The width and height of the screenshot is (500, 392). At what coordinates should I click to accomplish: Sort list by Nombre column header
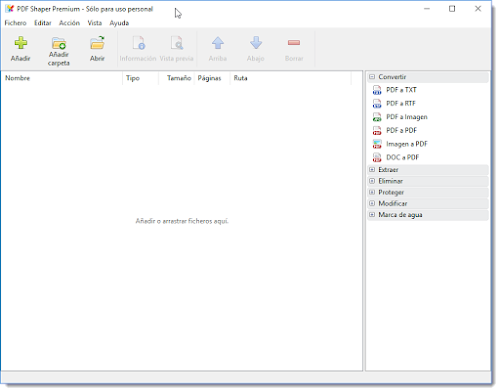(x=62, y=78)
